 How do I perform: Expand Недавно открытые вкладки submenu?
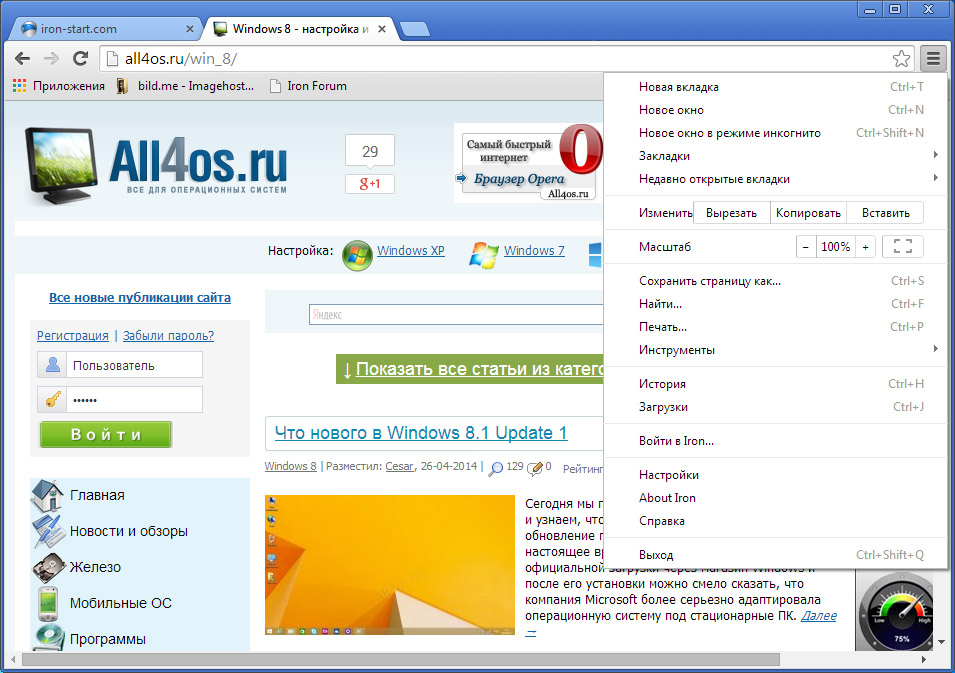tap(775, 179)
